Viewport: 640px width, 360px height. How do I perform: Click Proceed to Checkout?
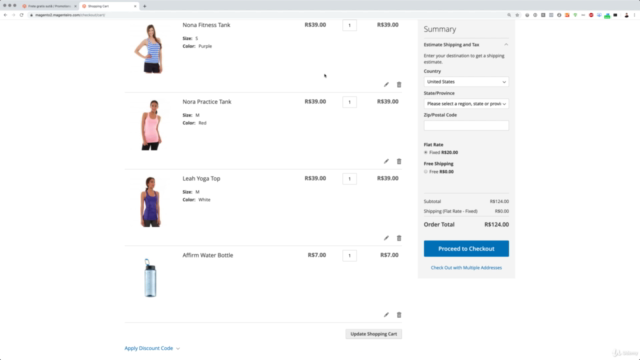pyautogui.click(x=466, y=249)
